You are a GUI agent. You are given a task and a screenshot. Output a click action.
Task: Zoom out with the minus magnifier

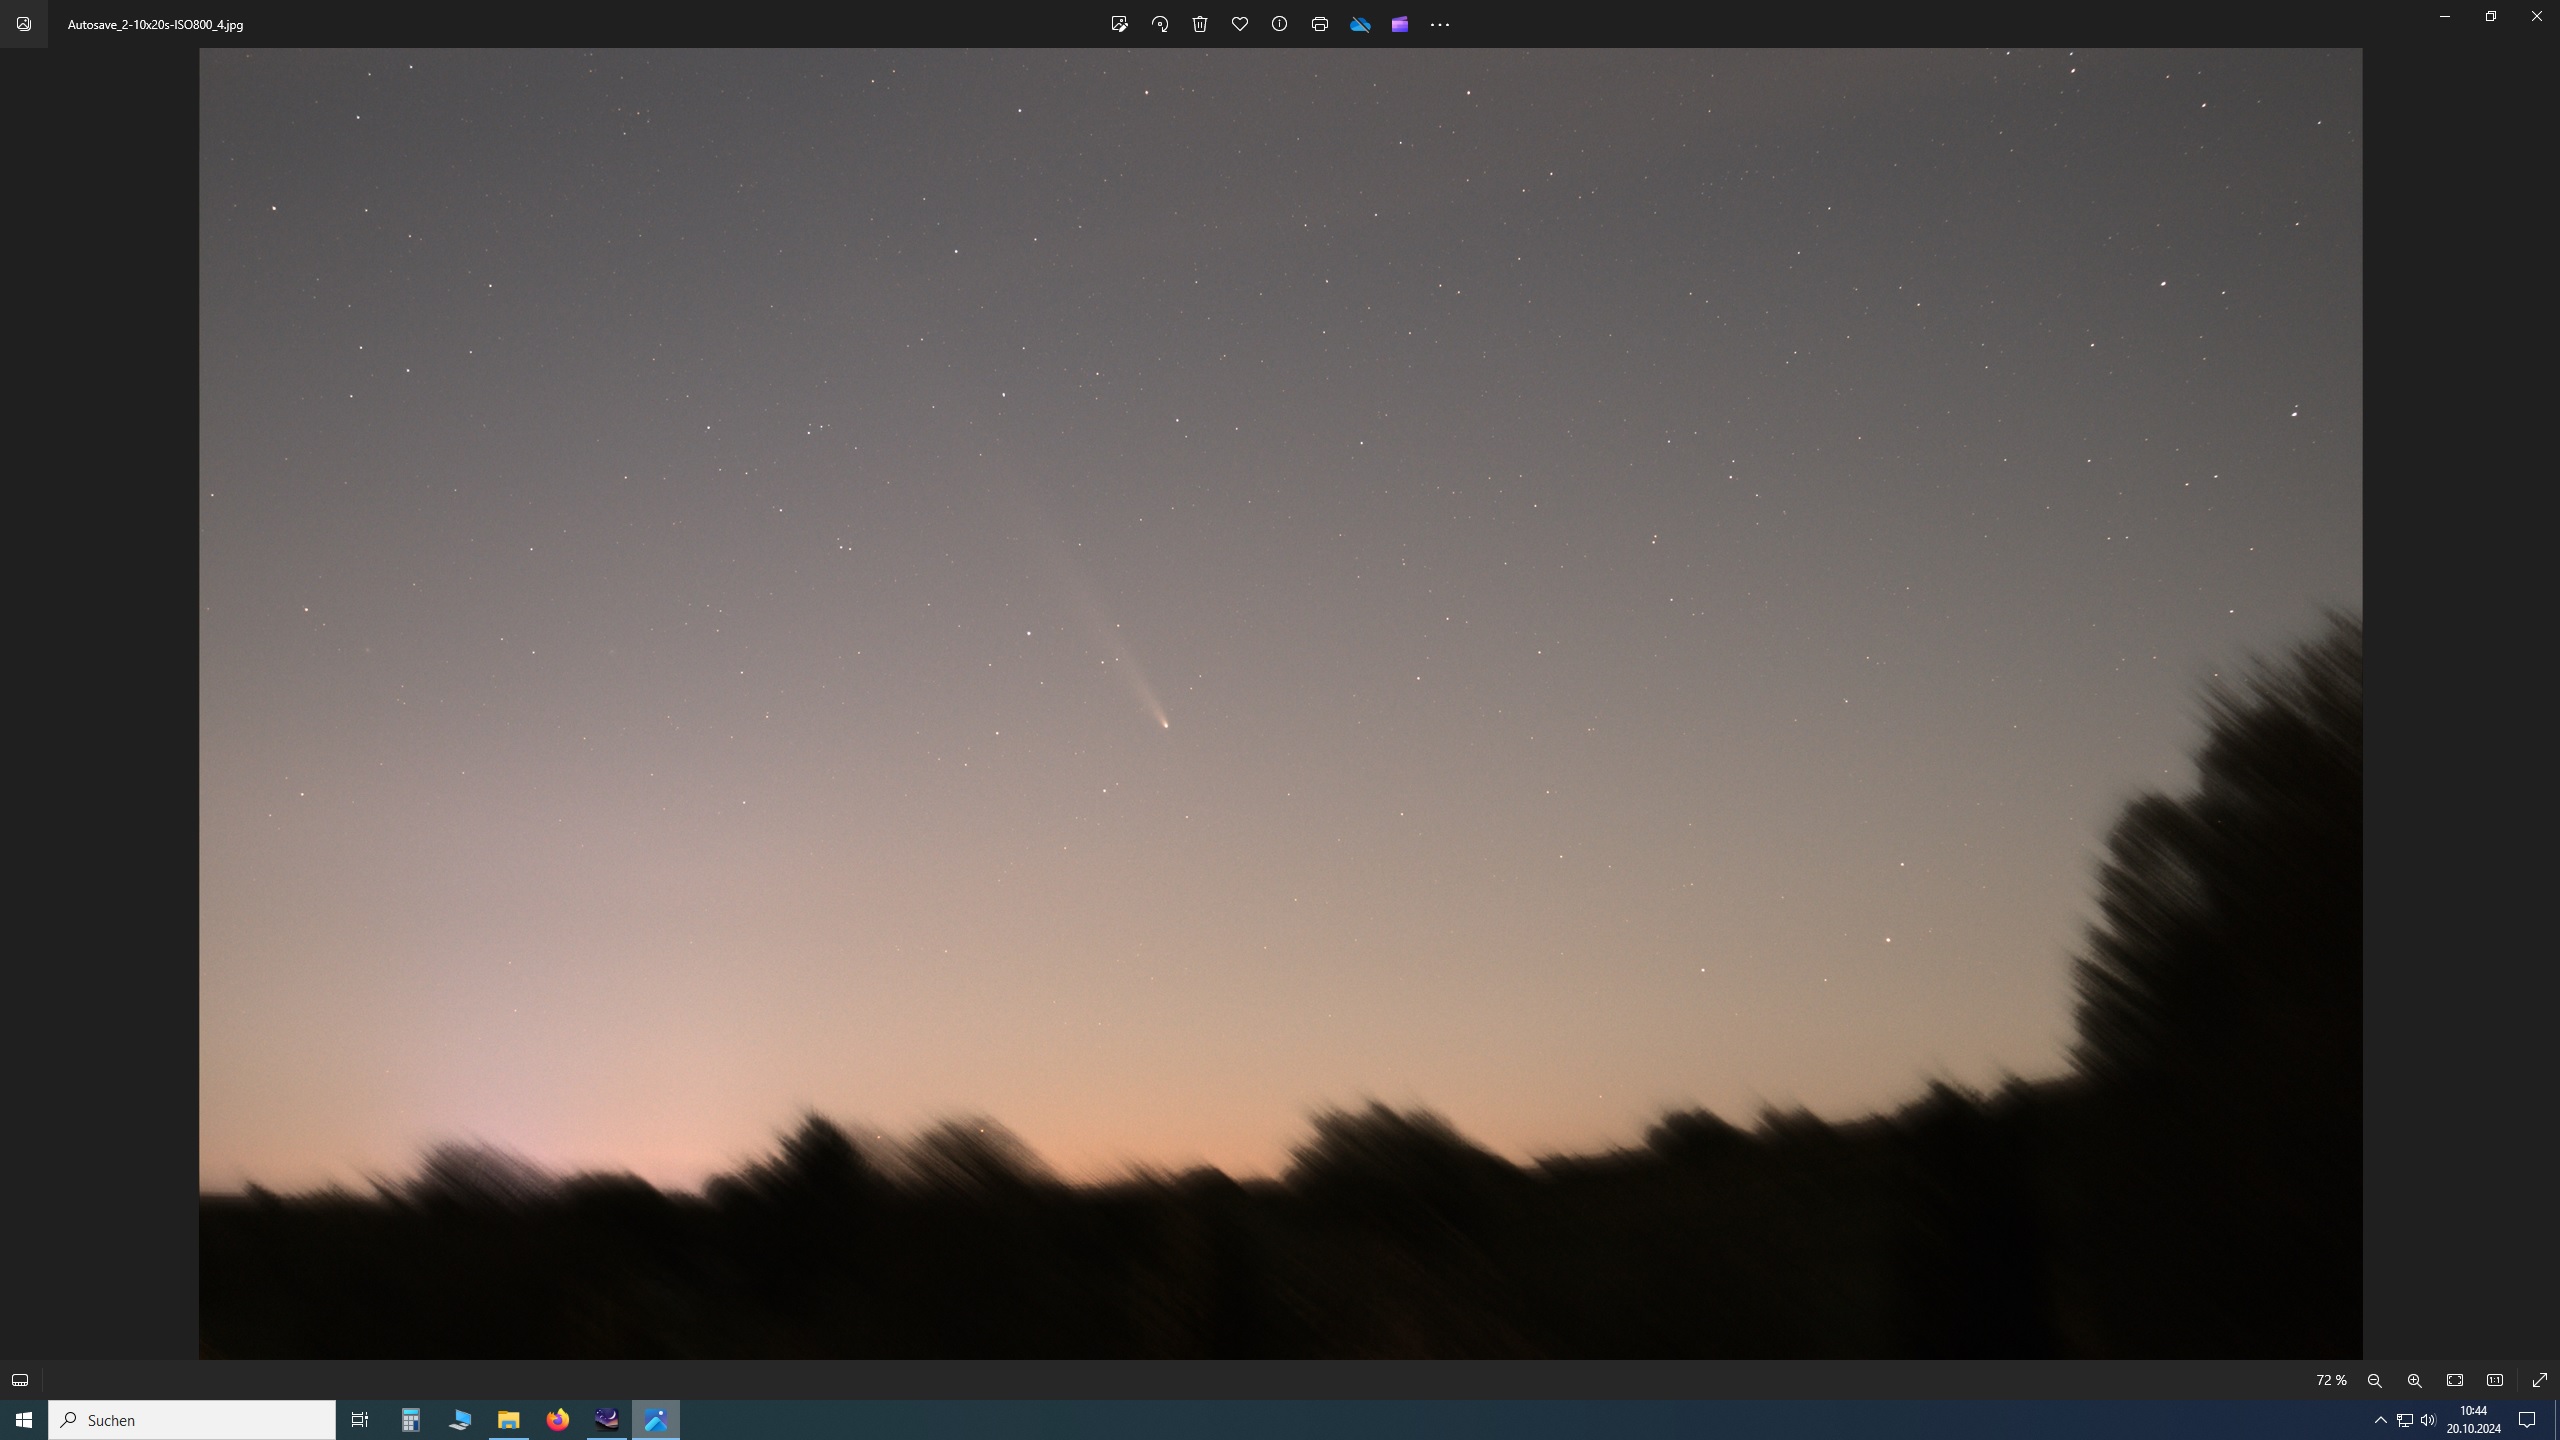[2375, 1380]
